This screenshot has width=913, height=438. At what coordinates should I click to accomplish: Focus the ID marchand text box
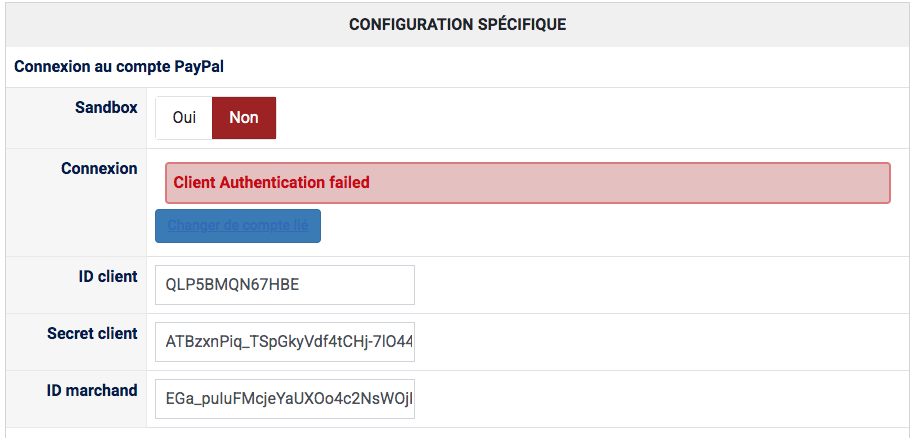point(284,399)
